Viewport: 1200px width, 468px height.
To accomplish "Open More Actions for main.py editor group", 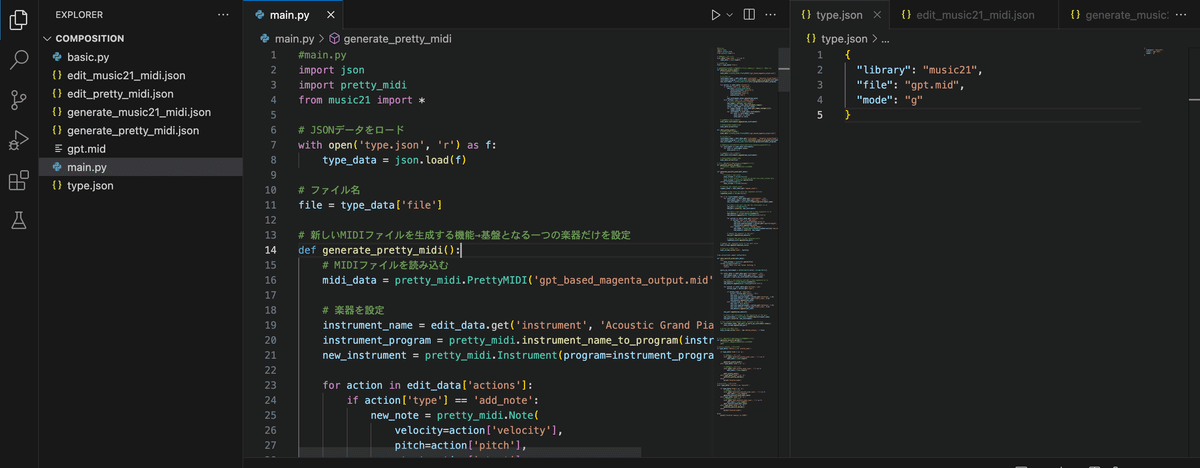I will coord(771,15).
